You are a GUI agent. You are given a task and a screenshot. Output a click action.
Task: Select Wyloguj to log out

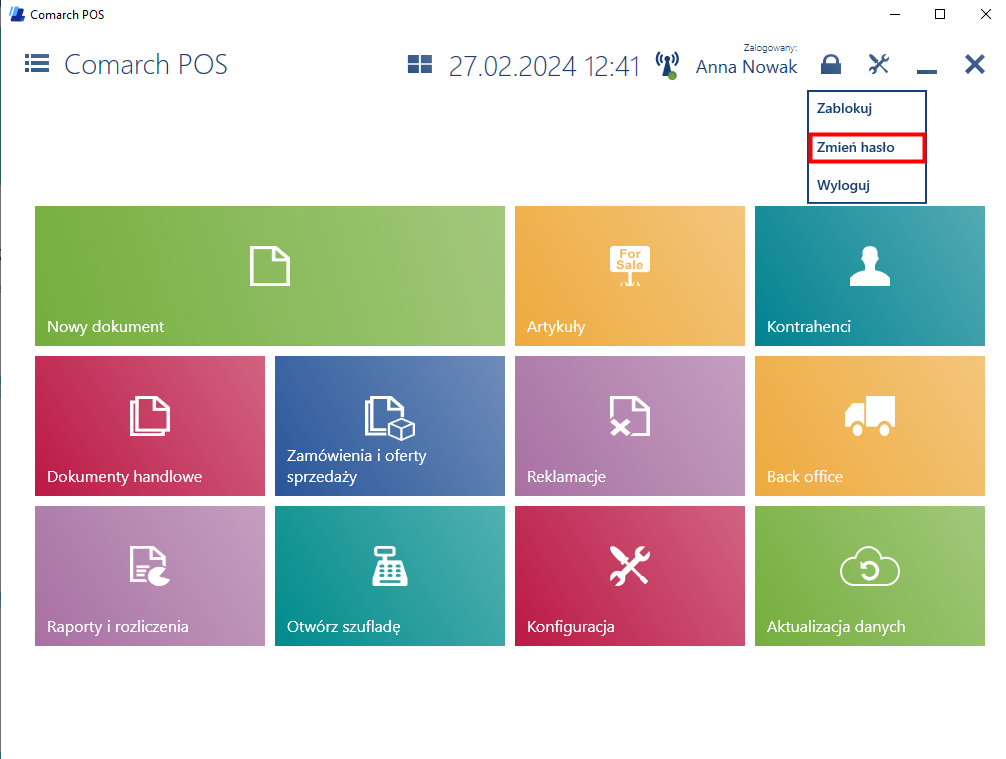(x=866, y=185)
